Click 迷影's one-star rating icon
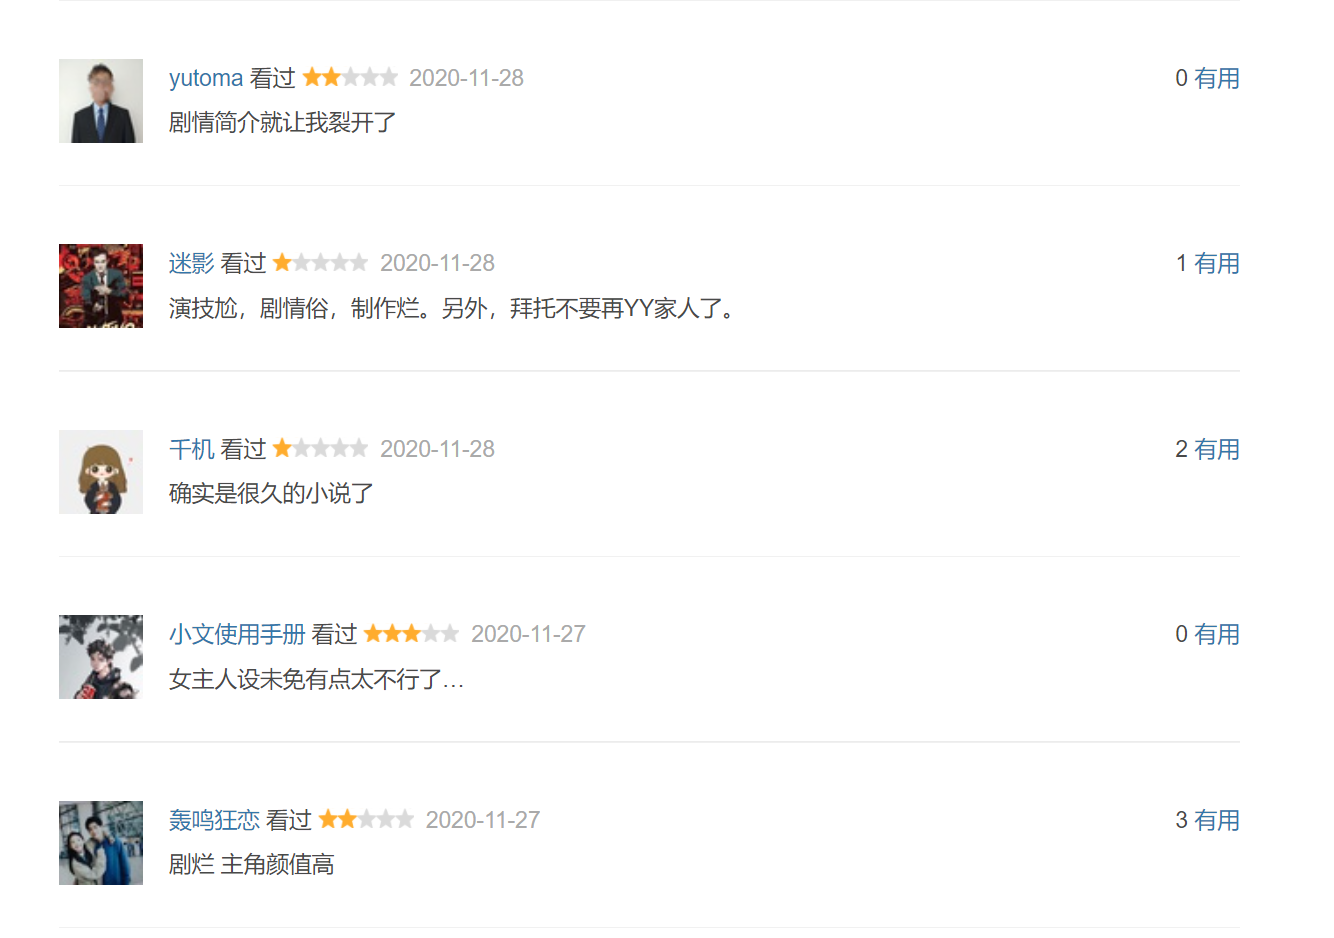 320,262
